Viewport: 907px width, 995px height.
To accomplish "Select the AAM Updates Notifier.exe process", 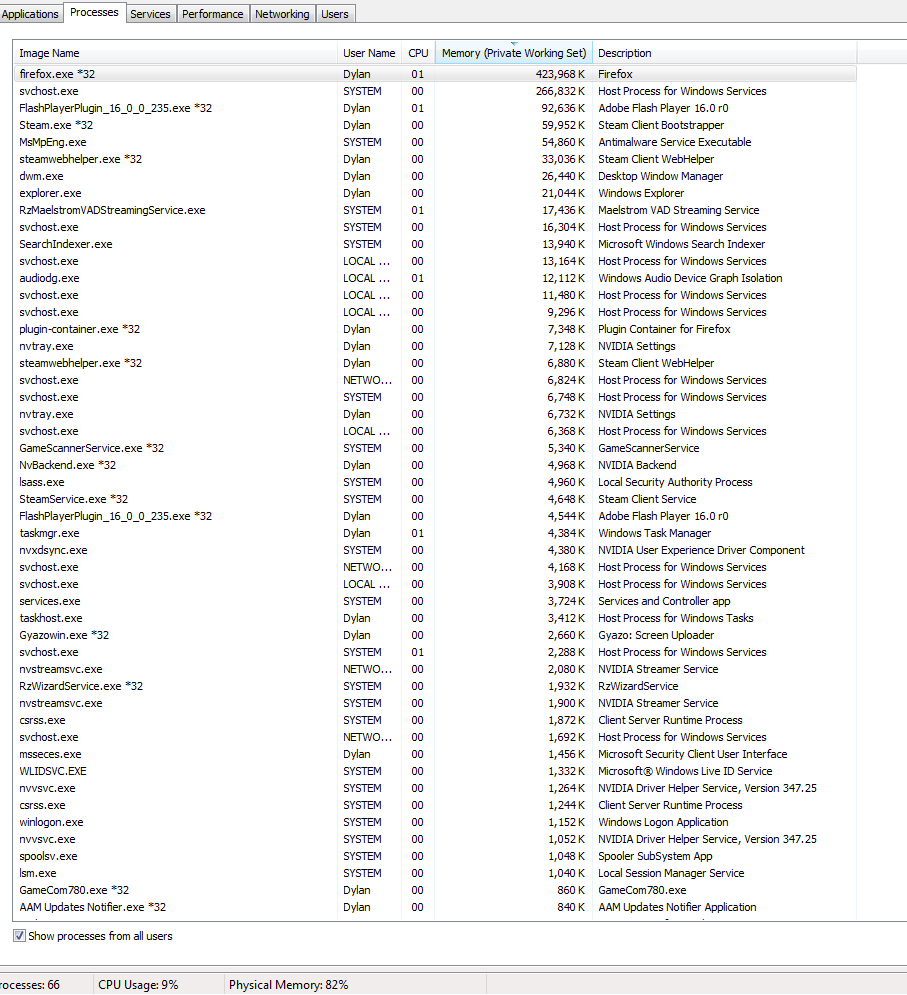I will tap(435, 907).
